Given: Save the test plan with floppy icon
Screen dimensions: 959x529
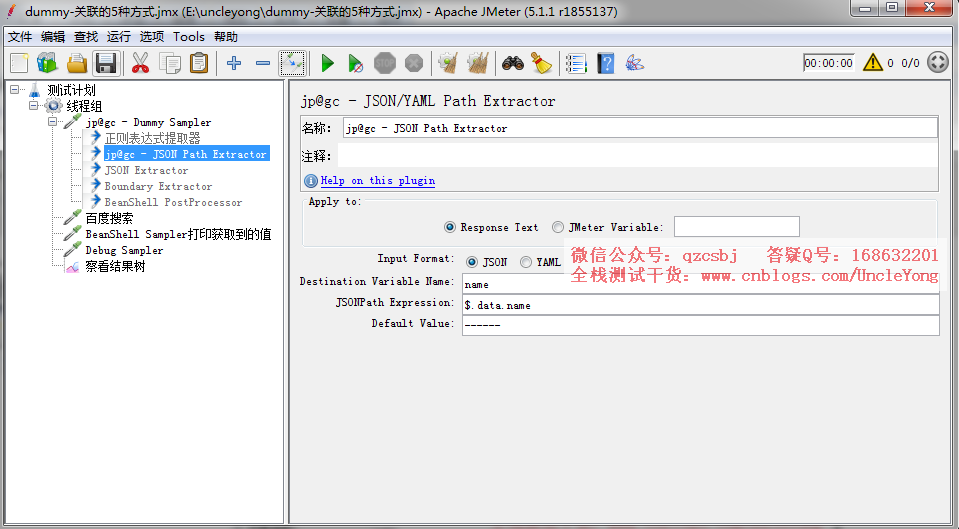Looking at the screenshot, I should [x=106, y=63].
